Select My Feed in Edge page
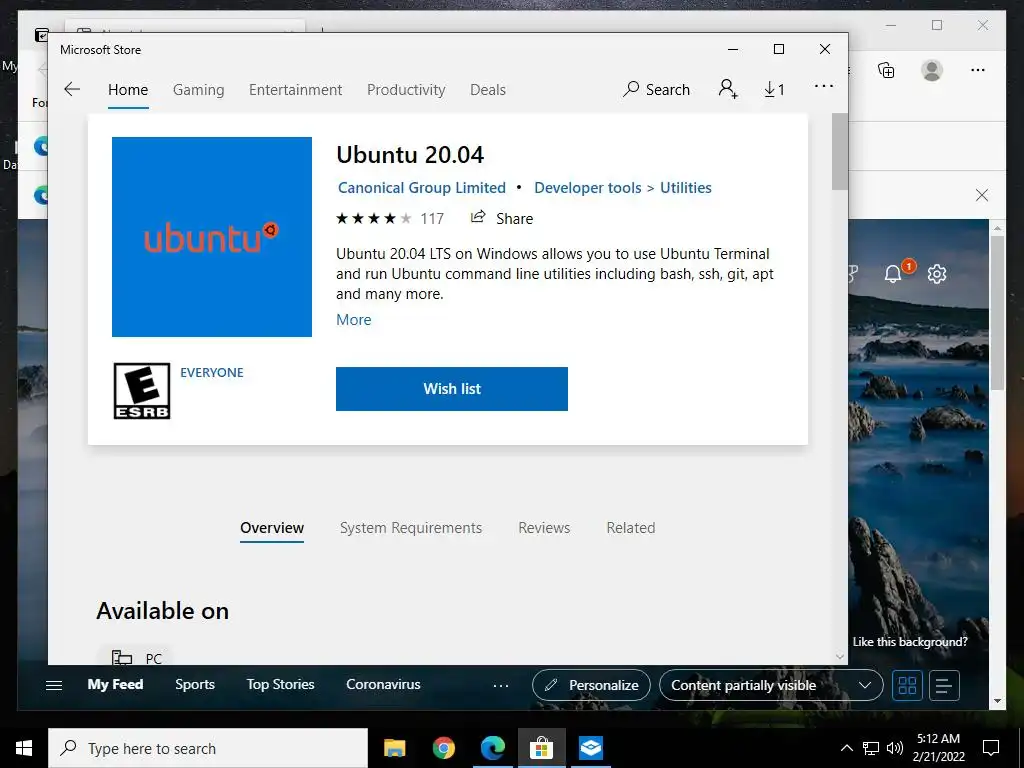Screen dimensions: 1024x768 click(116, 684)
